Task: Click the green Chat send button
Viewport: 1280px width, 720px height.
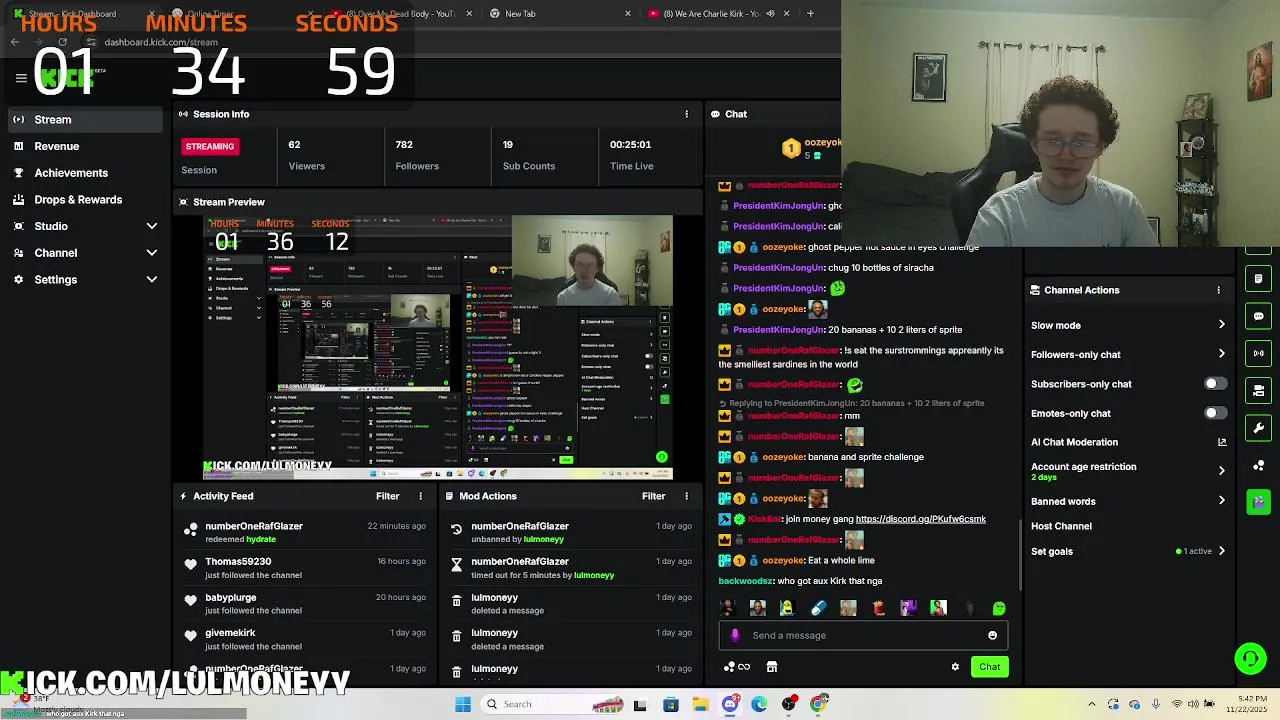Action: (989, 667)
